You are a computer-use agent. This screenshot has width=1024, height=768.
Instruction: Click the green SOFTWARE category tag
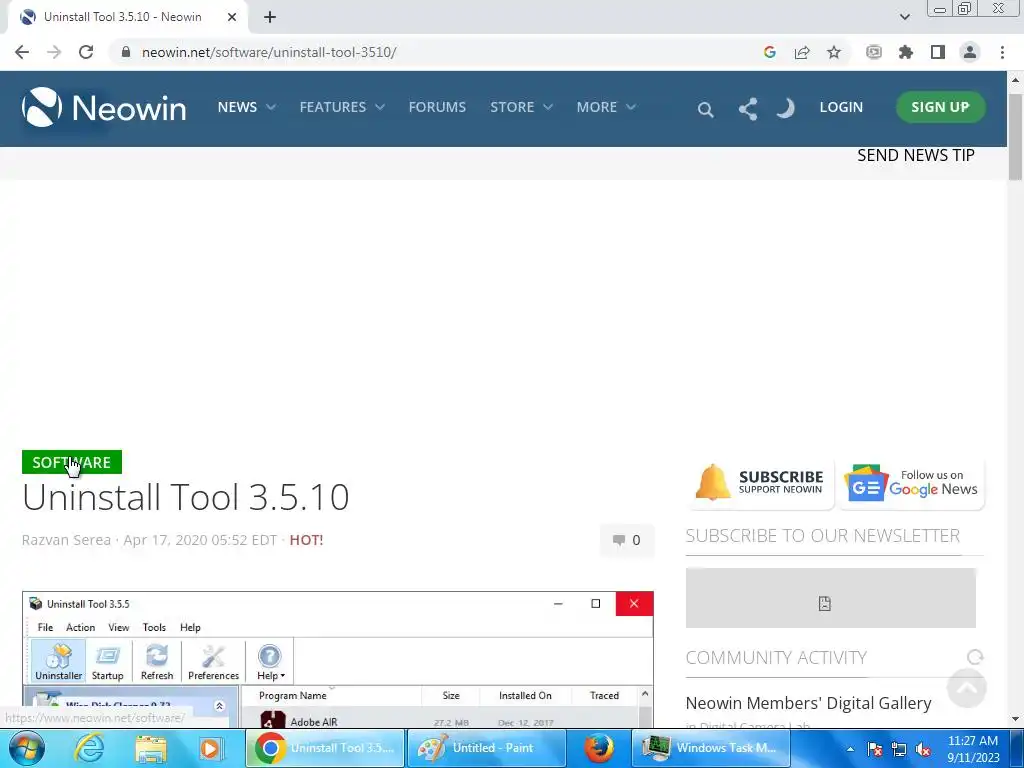[x=72, y=462]
